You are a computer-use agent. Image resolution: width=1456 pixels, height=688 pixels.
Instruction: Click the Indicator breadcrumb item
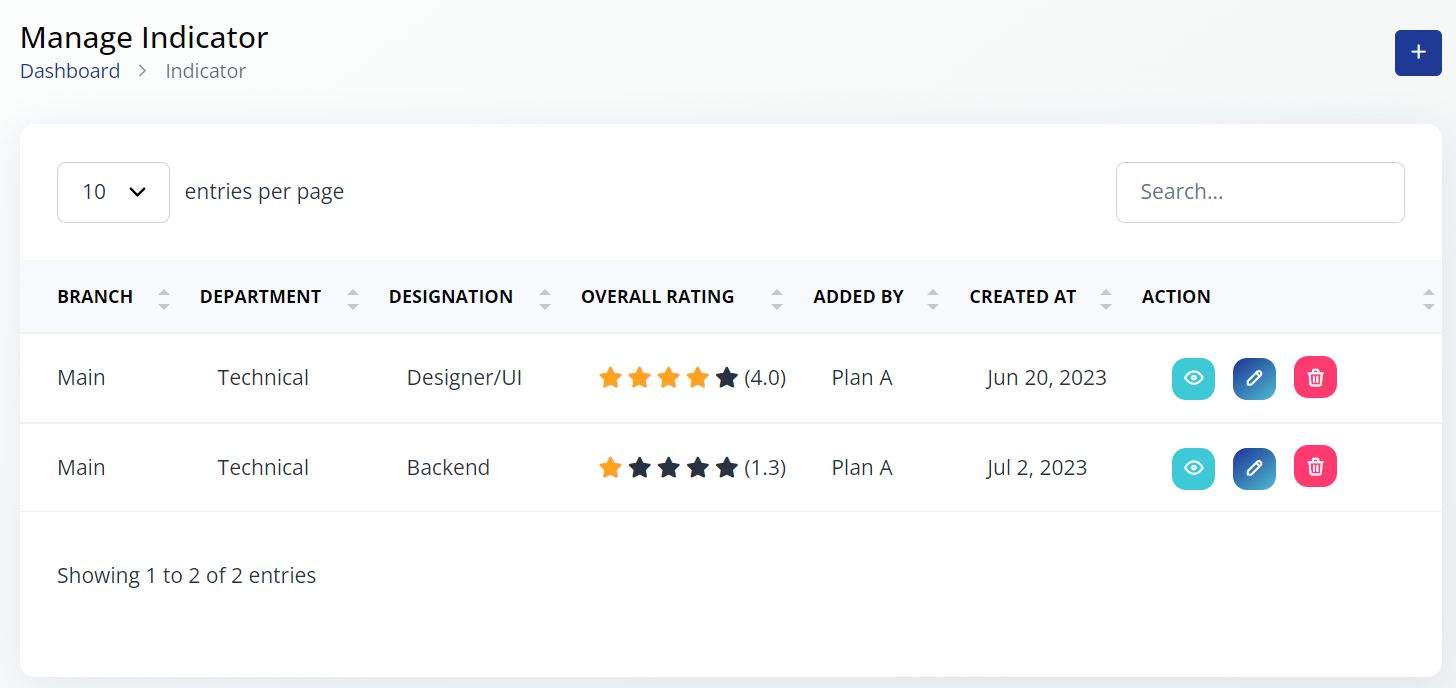point(205,71)
